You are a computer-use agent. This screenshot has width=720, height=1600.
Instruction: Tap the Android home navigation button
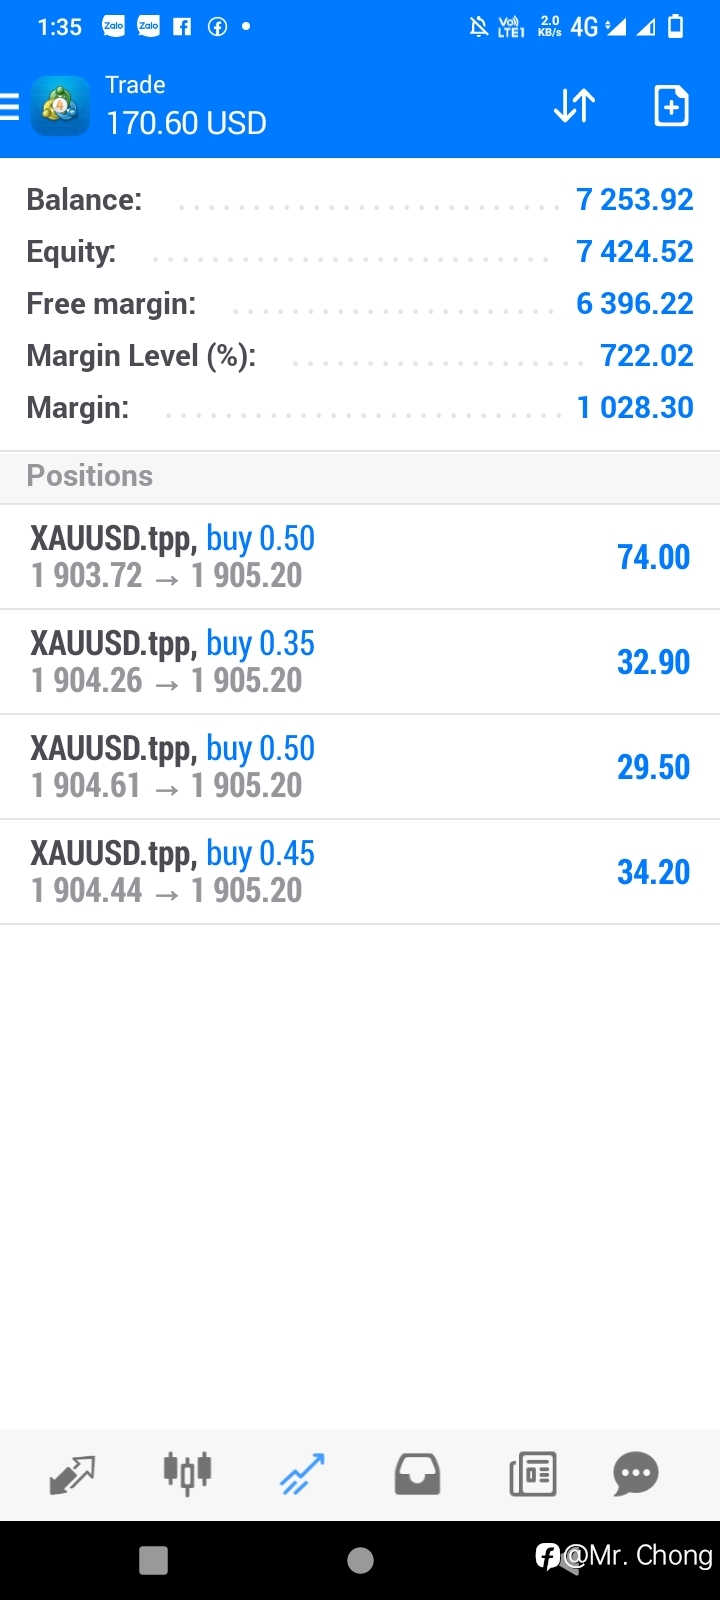tap(360, 1560)
